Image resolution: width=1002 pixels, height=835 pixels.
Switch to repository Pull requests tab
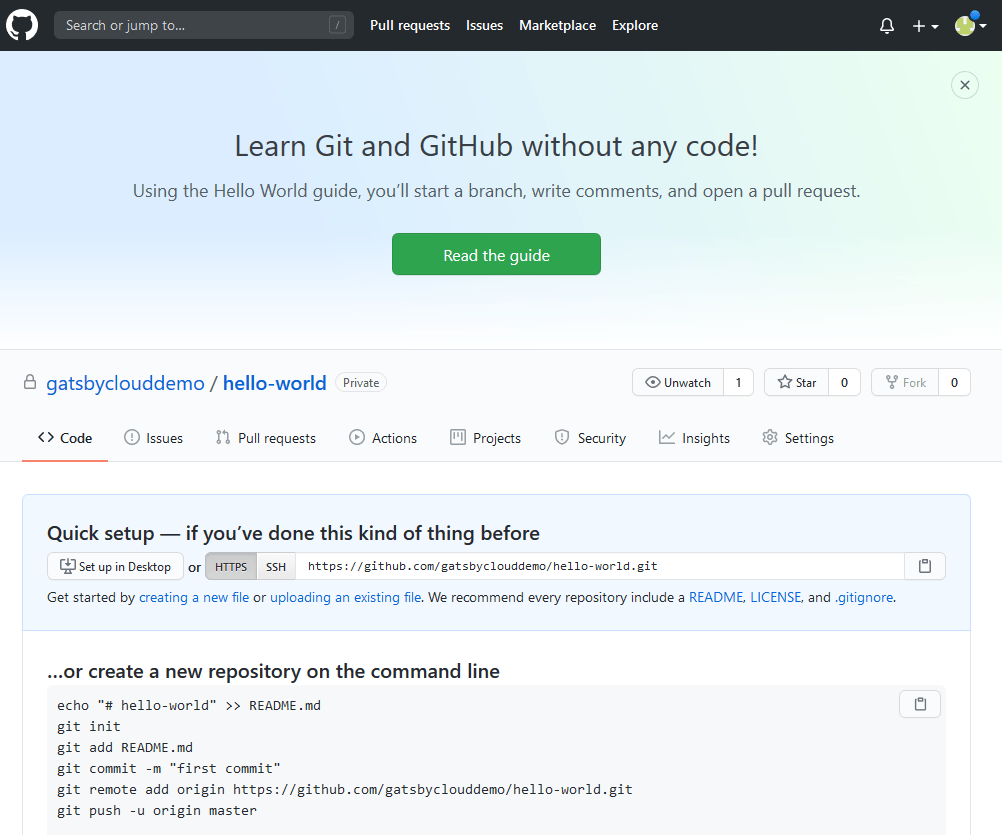[x=265, y=438]
